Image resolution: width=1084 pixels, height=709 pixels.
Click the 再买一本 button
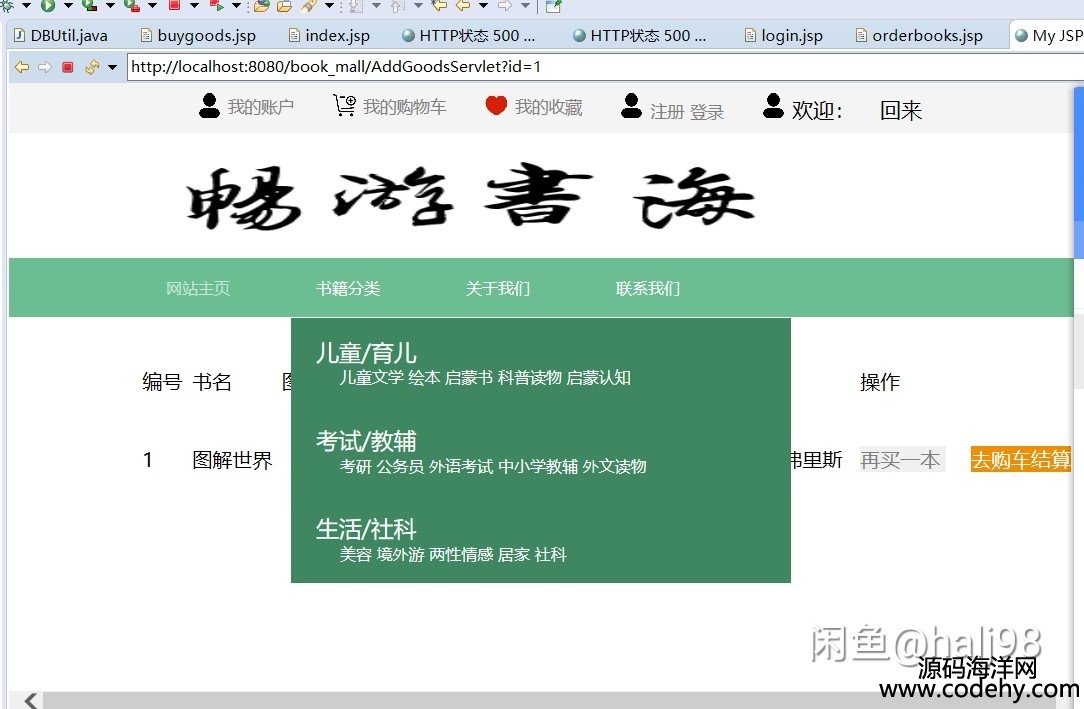tap(901, 460)
